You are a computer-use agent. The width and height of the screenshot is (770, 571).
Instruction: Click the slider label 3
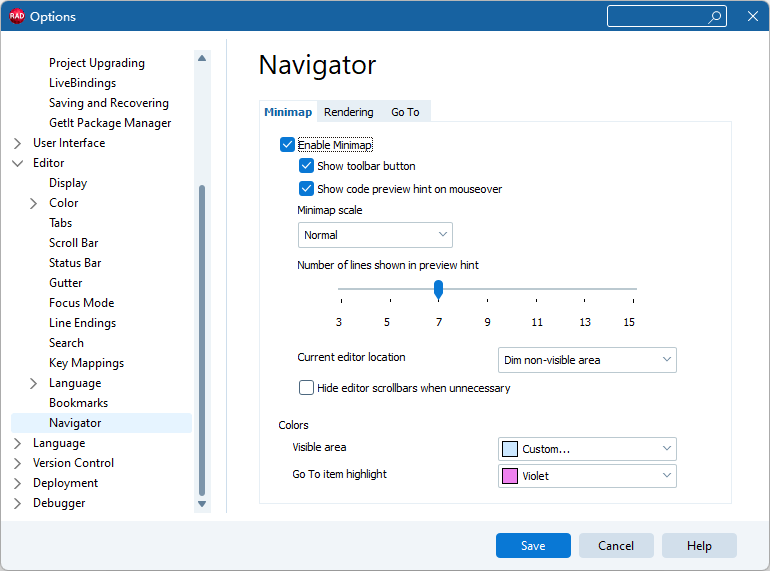(x=339, y=322)
